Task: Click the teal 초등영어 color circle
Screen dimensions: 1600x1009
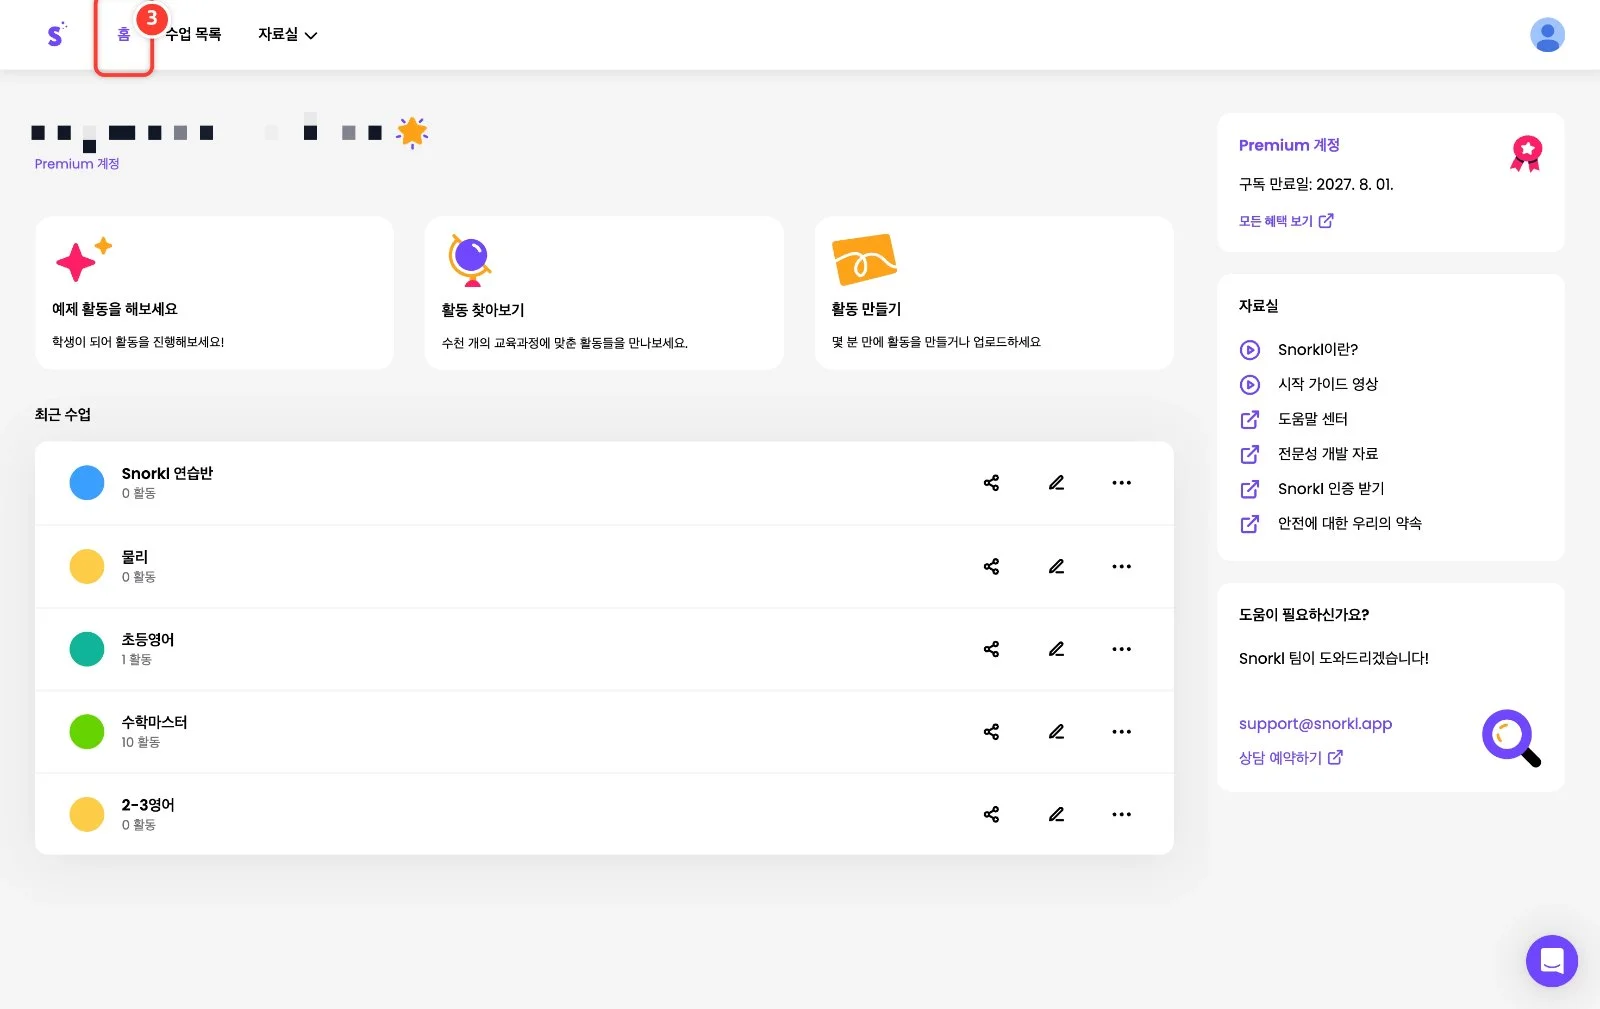Action: pyautogui.click(x=87, y=649)
